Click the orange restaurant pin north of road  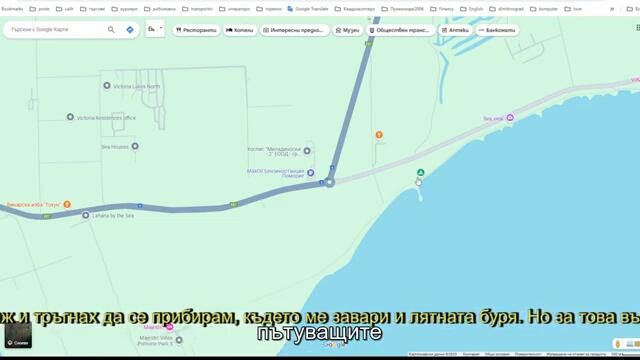(x=379, y=135)
